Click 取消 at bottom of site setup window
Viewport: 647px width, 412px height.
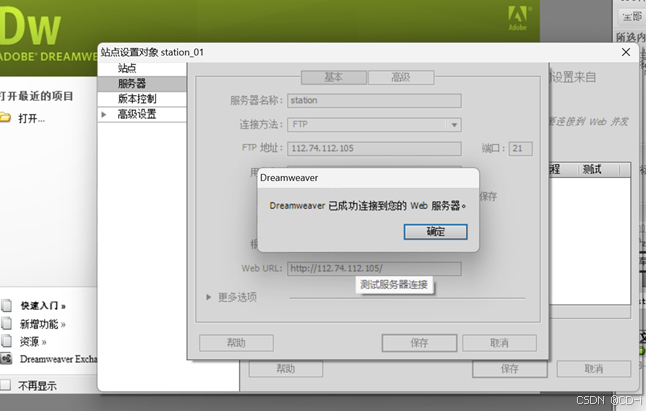click(594, 369)
